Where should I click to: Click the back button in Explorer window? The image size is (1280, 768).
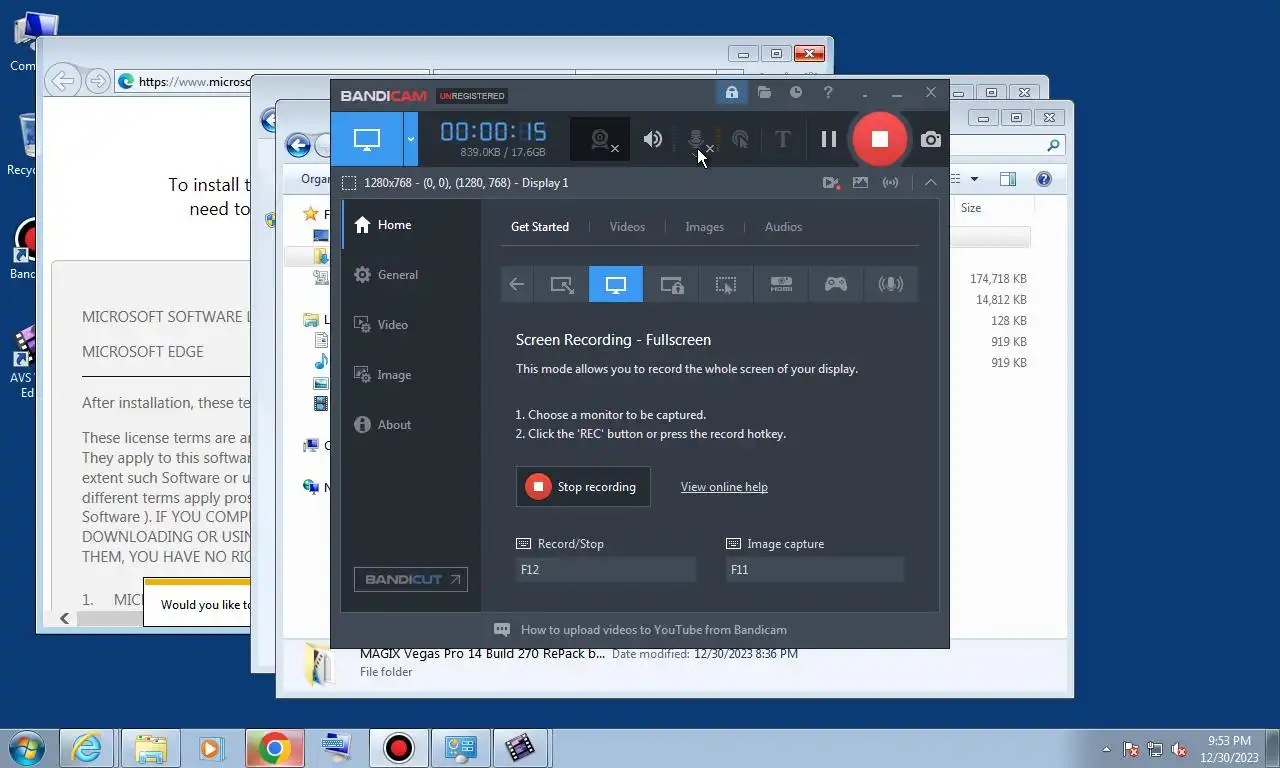(x=298, y=145)
